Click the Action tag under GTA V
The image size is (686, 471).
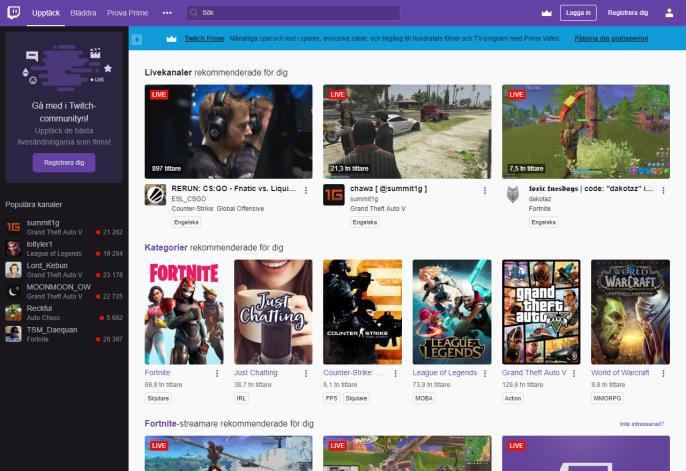point(513,398)
